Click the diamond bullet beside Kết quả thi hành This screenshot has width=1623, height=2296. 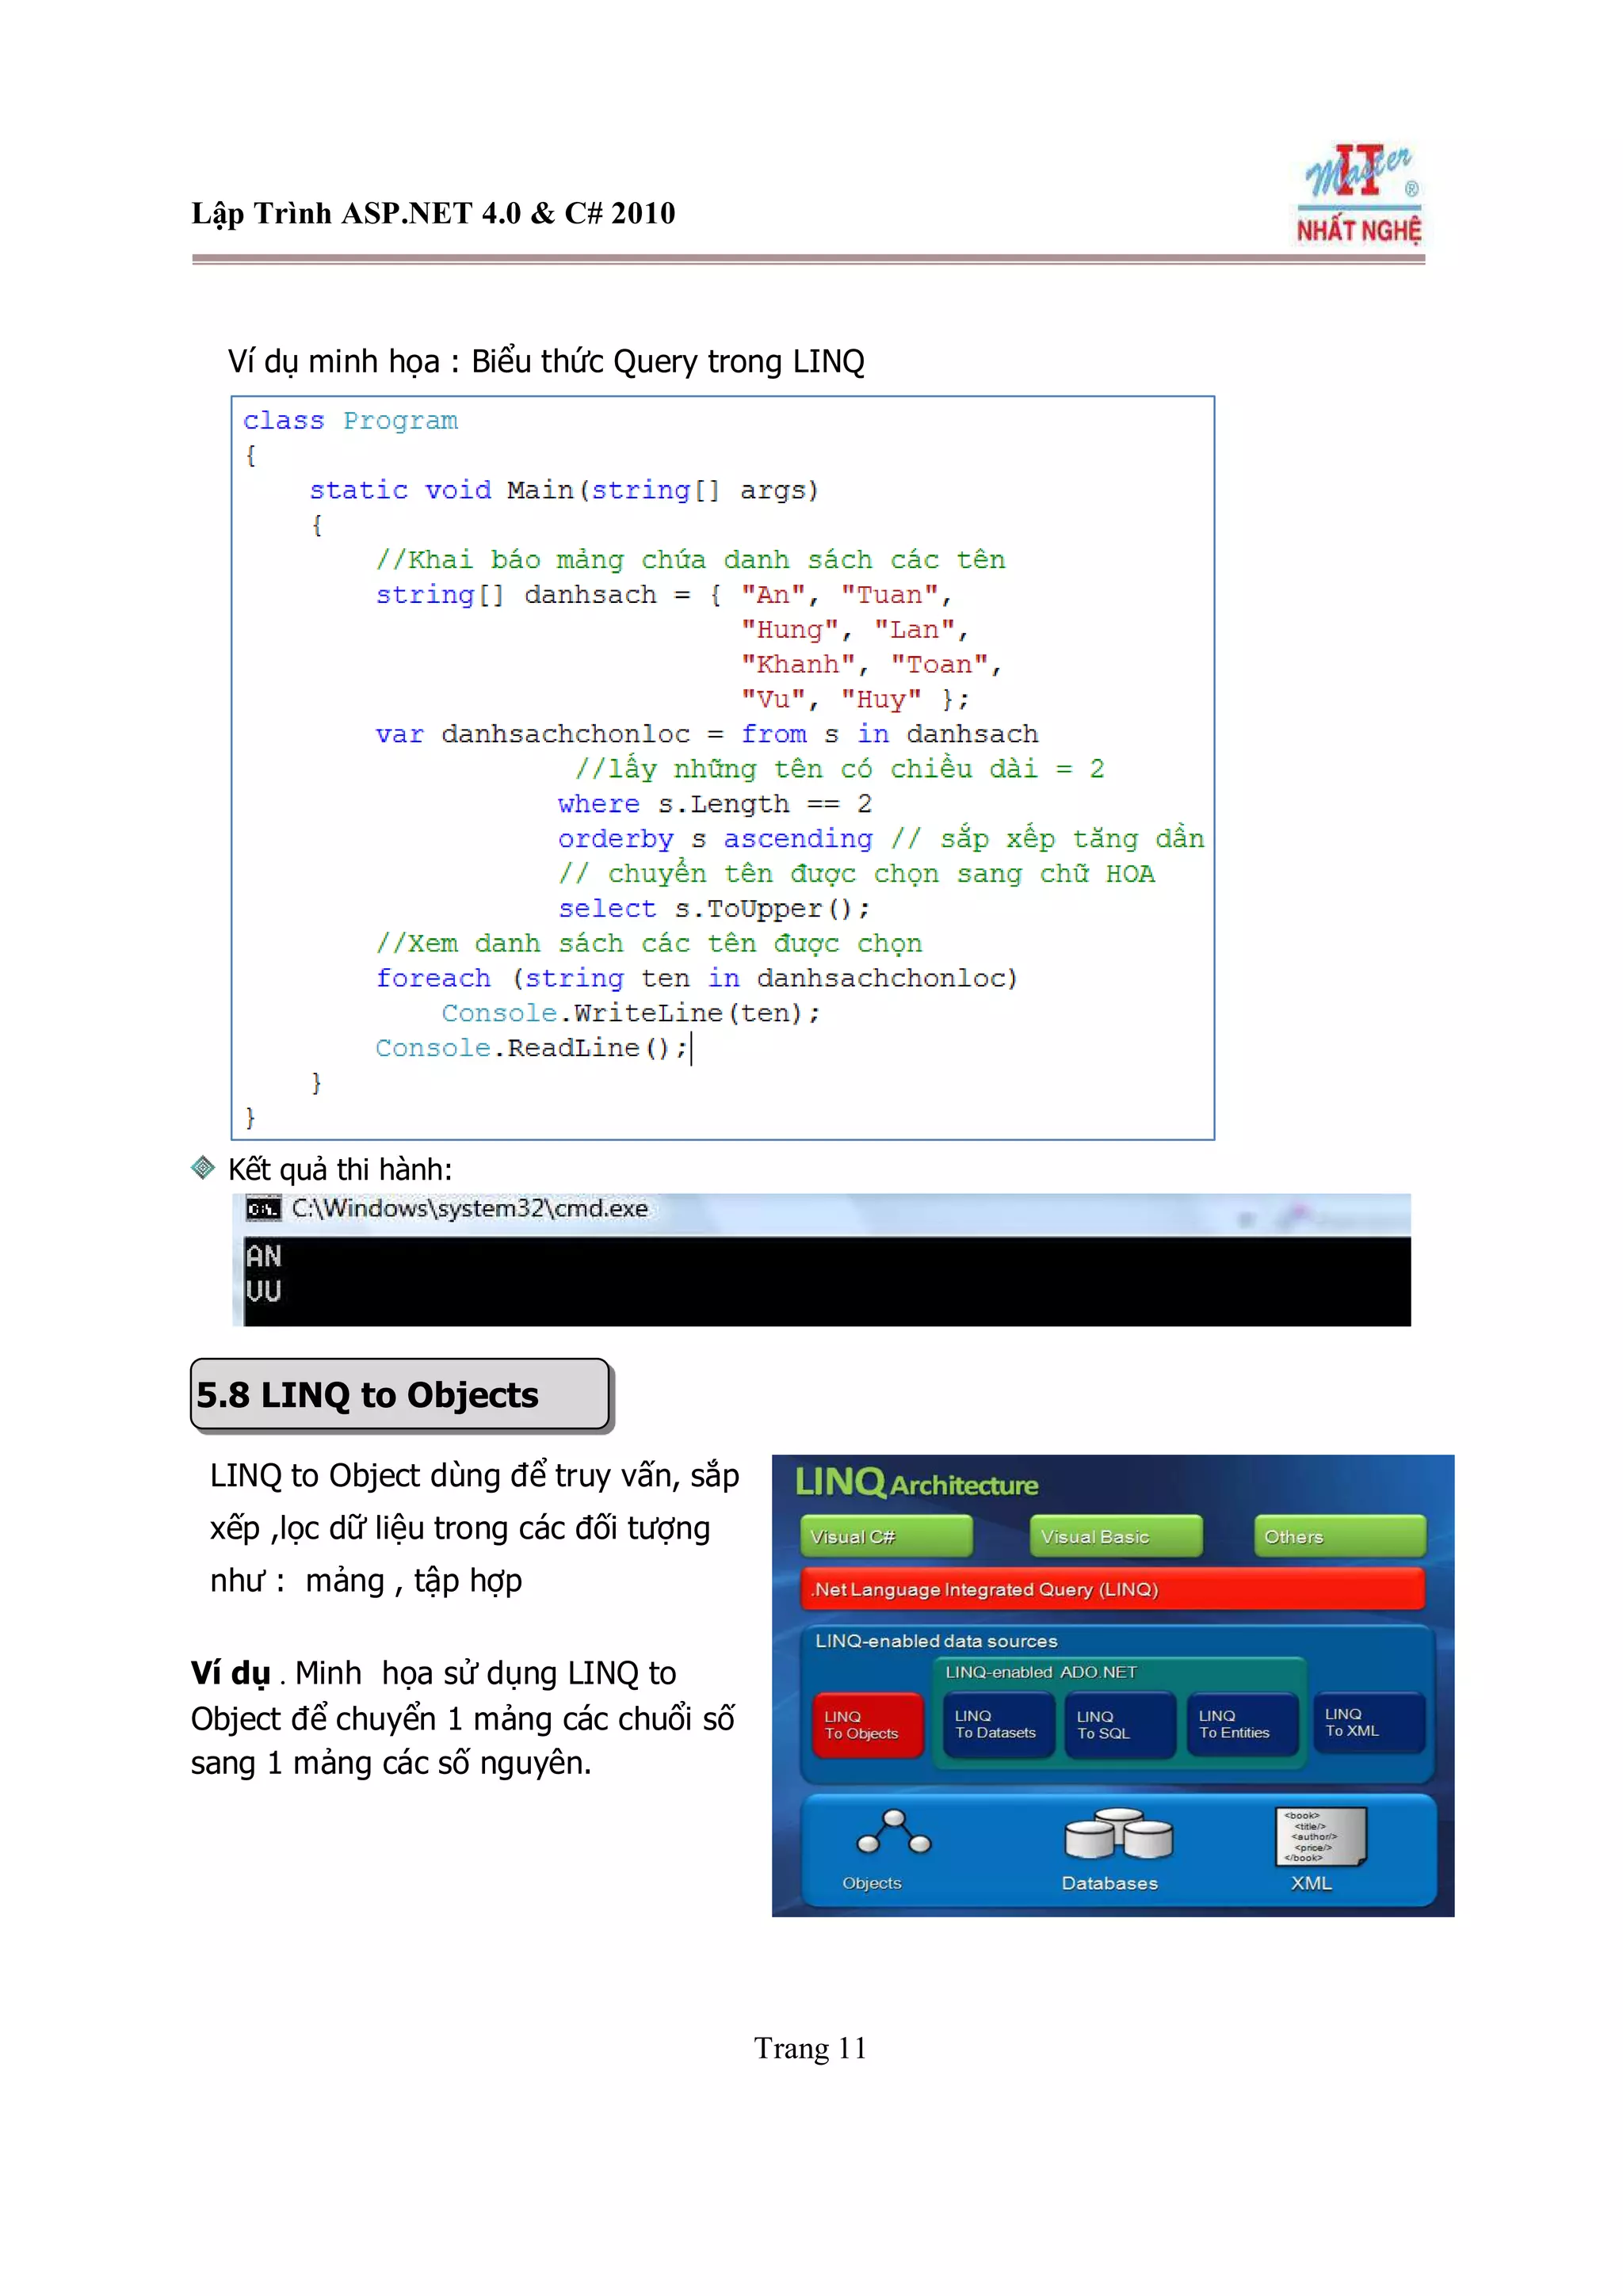pos(203,1167)
